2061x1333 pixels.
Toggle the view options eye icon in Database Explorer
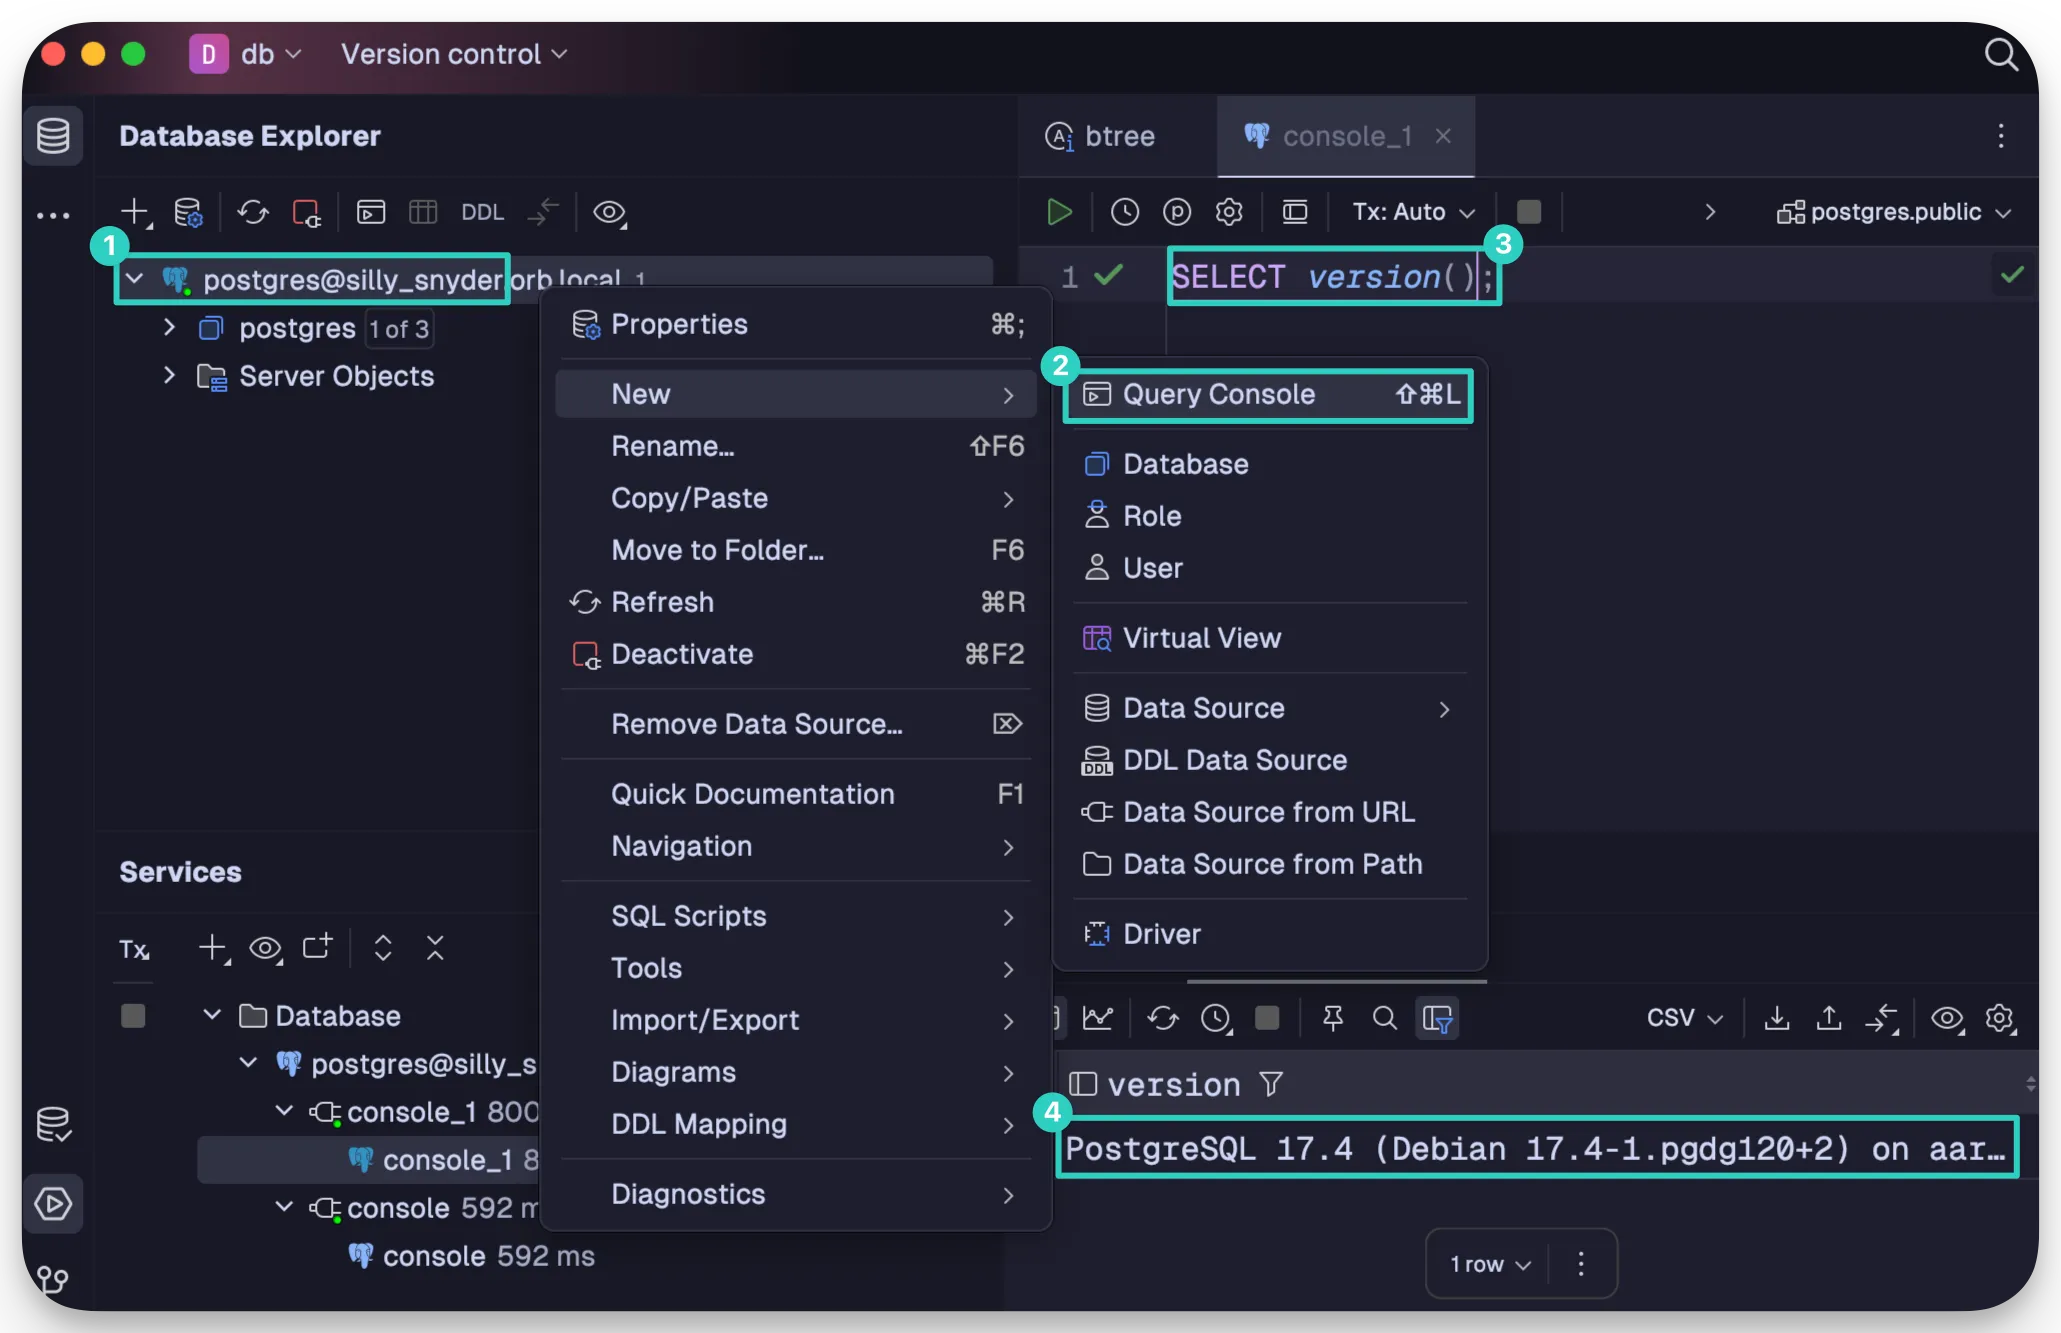(x=609, y=212)
